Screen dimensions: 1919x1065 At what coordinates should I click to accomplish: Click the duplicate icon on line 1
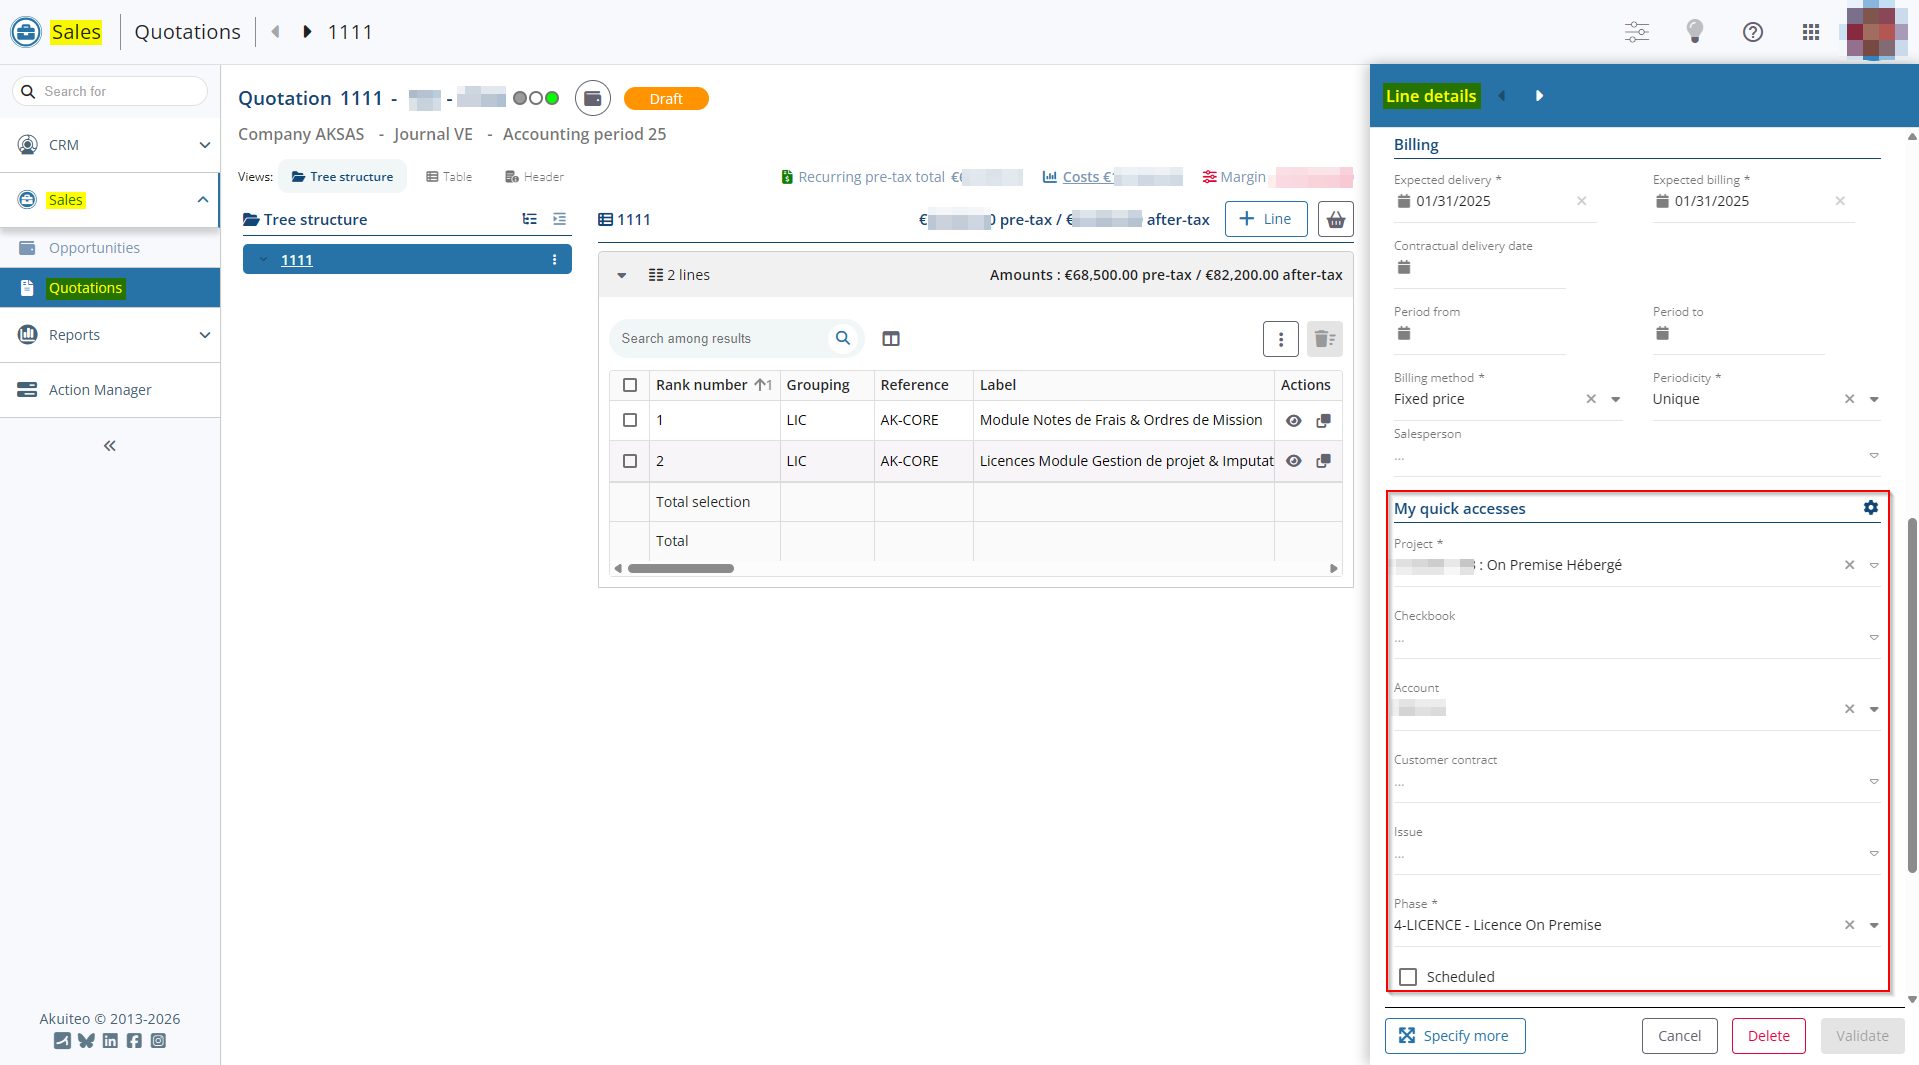click(1323, 421)
